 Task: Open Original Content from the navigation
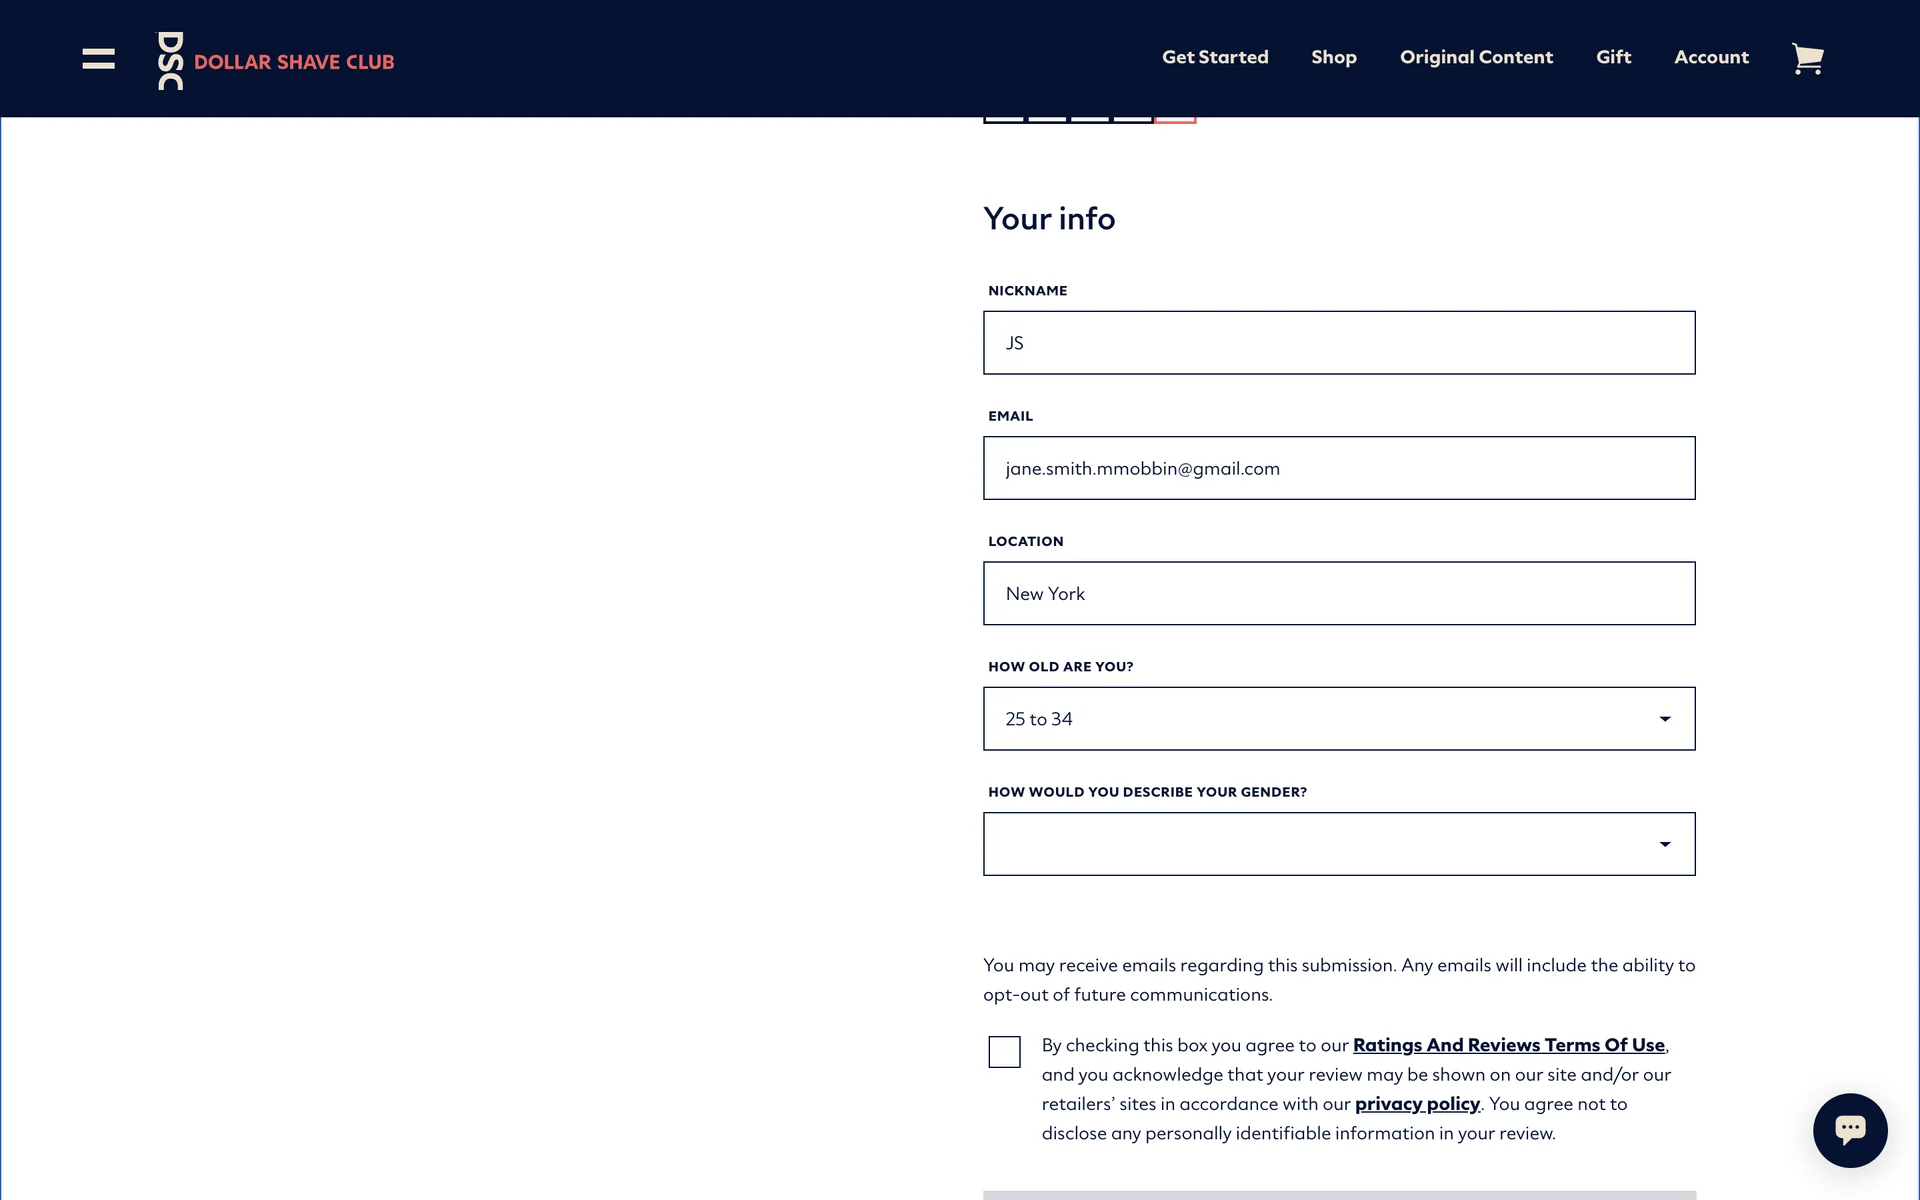coord(1476,57)
